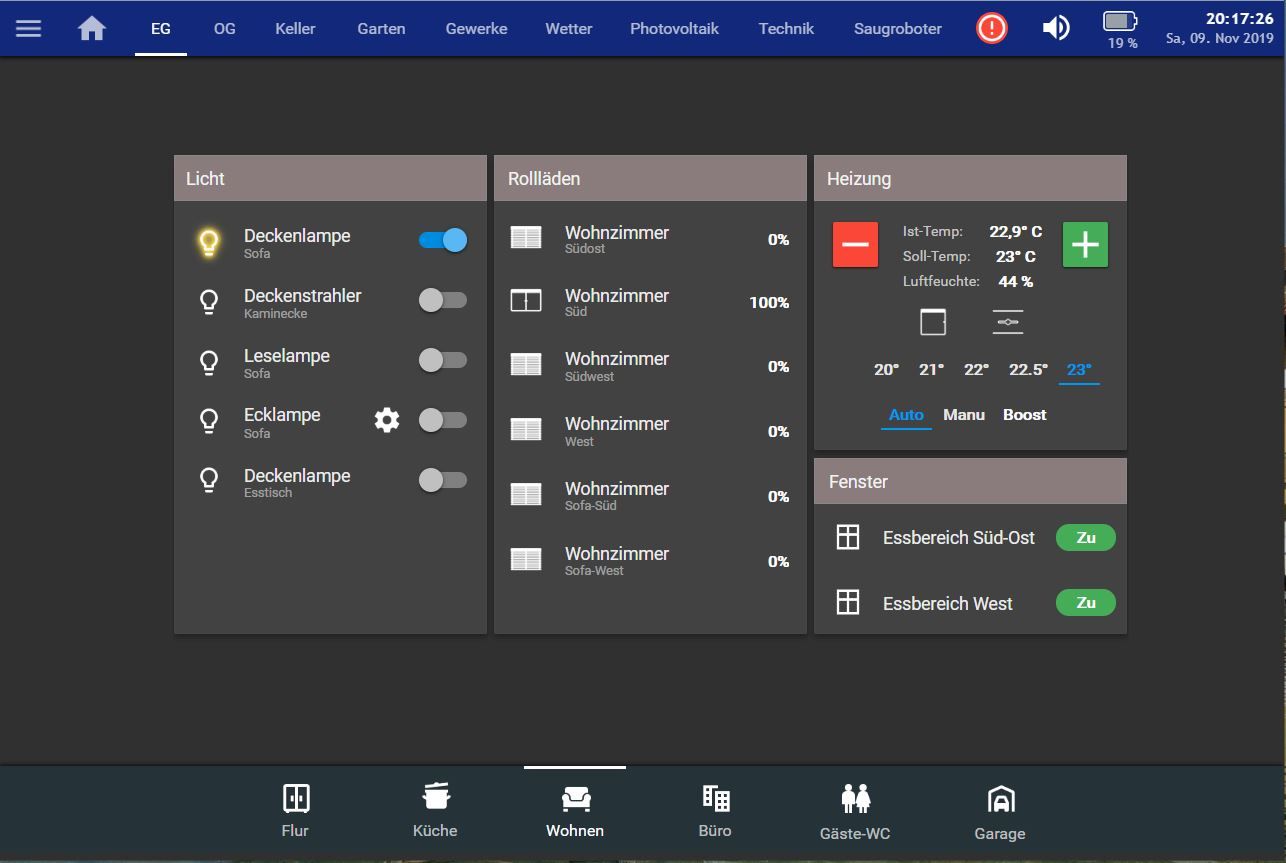This screenshot has height=863, width=1286.
Task: Click the lit bulb icon for Deckenlampe Sofa
Action: [208, 242]
